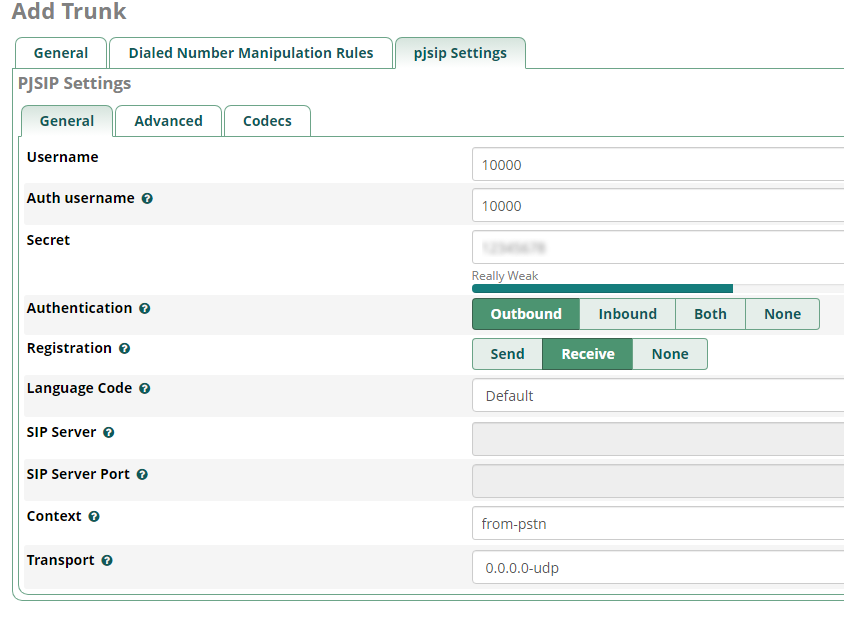This screenshot has width=844, height=621.
Task: Select General sub-tab under PJSIP Settings
Action: (x=67, y=121)
